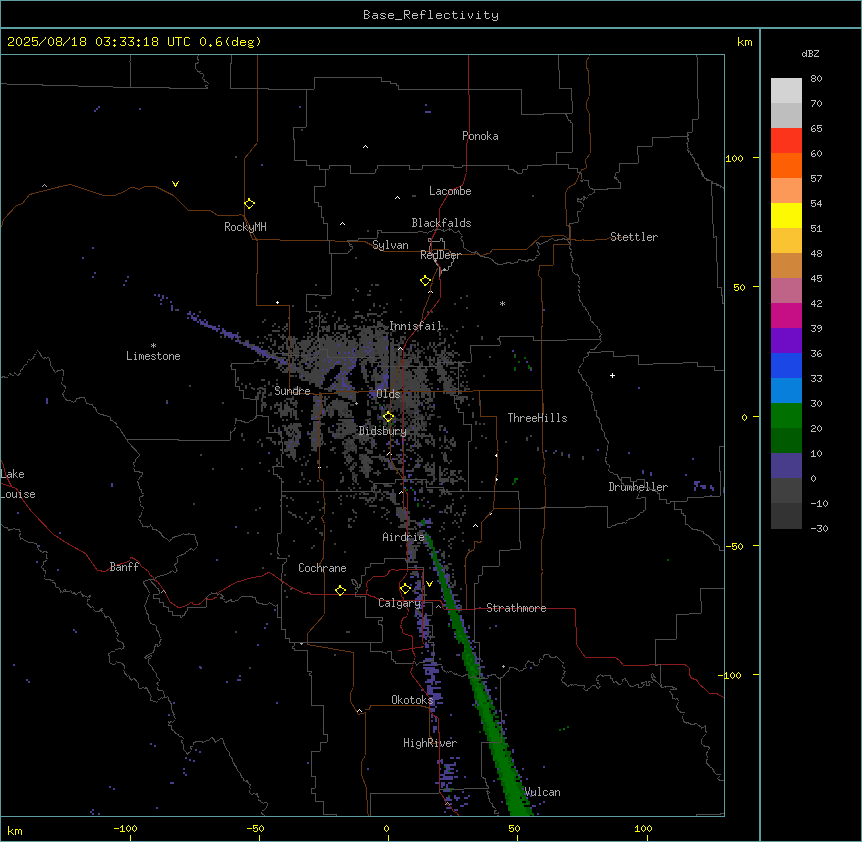This screenshot has width=862, height=842.
Task: Click the RedDeer city label
Action: pos(441,255)
